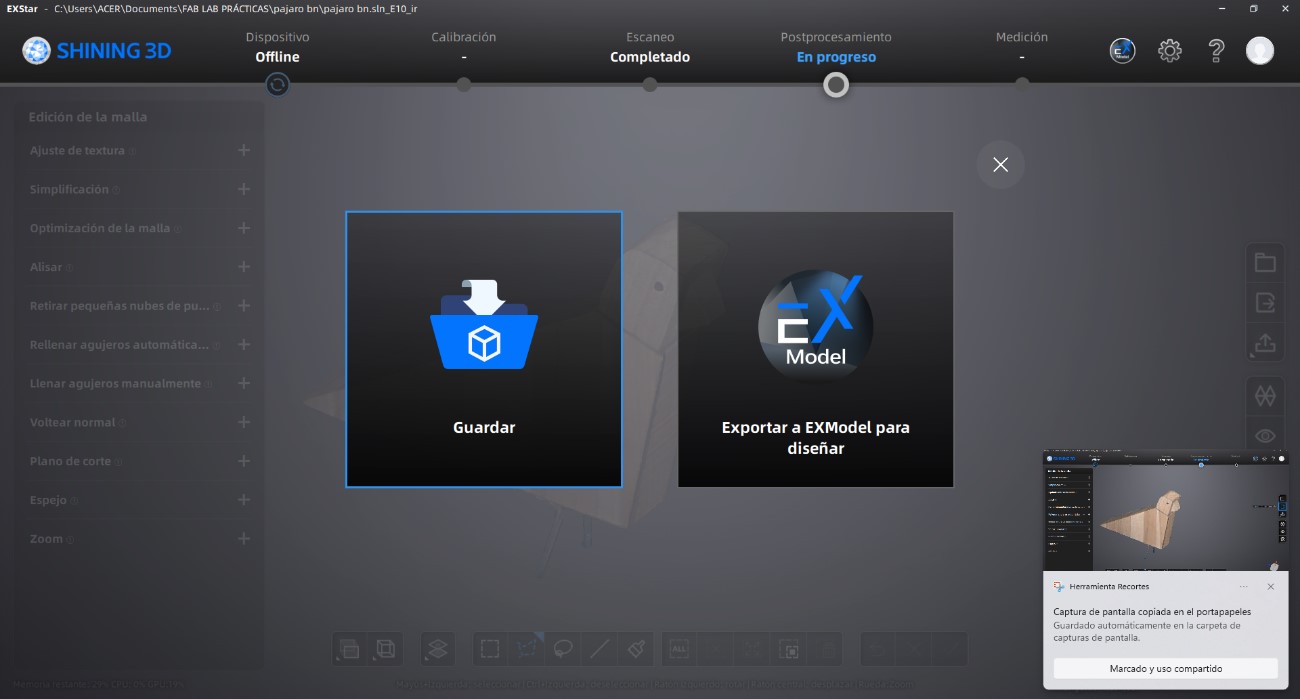Expand Rellenar agujeros automáticamente section

point(244,344)
